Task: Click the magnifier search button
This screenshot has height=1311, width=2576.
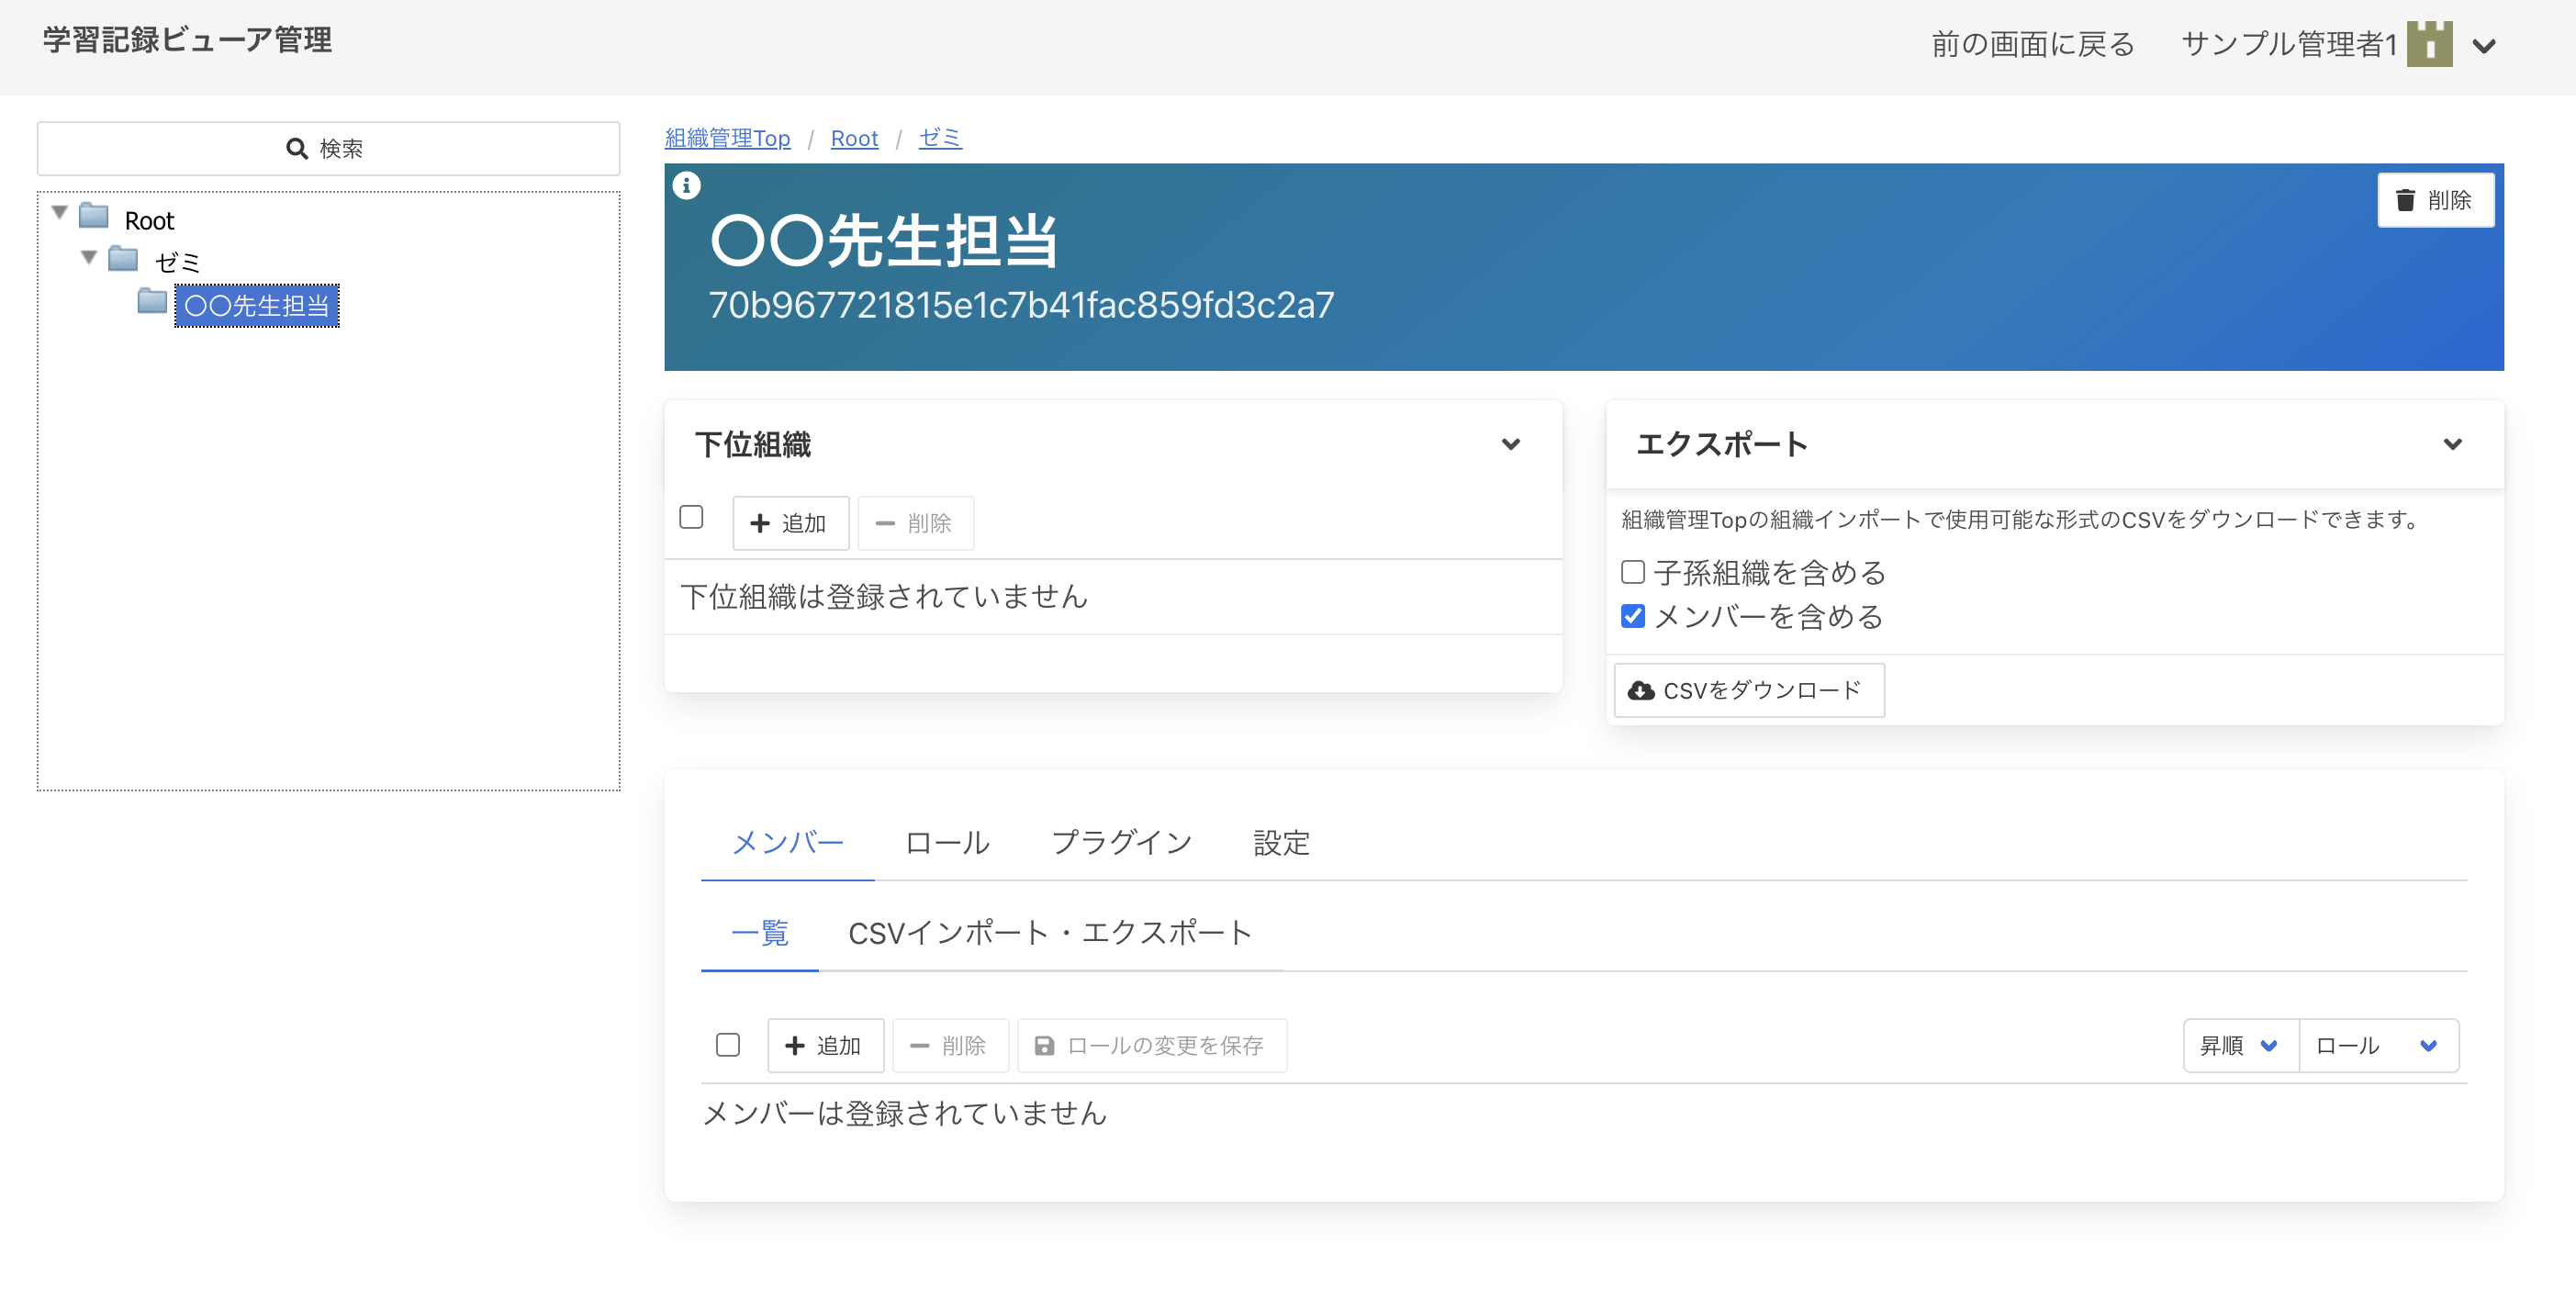Action: pyautogui.click(x=327, y=148)
